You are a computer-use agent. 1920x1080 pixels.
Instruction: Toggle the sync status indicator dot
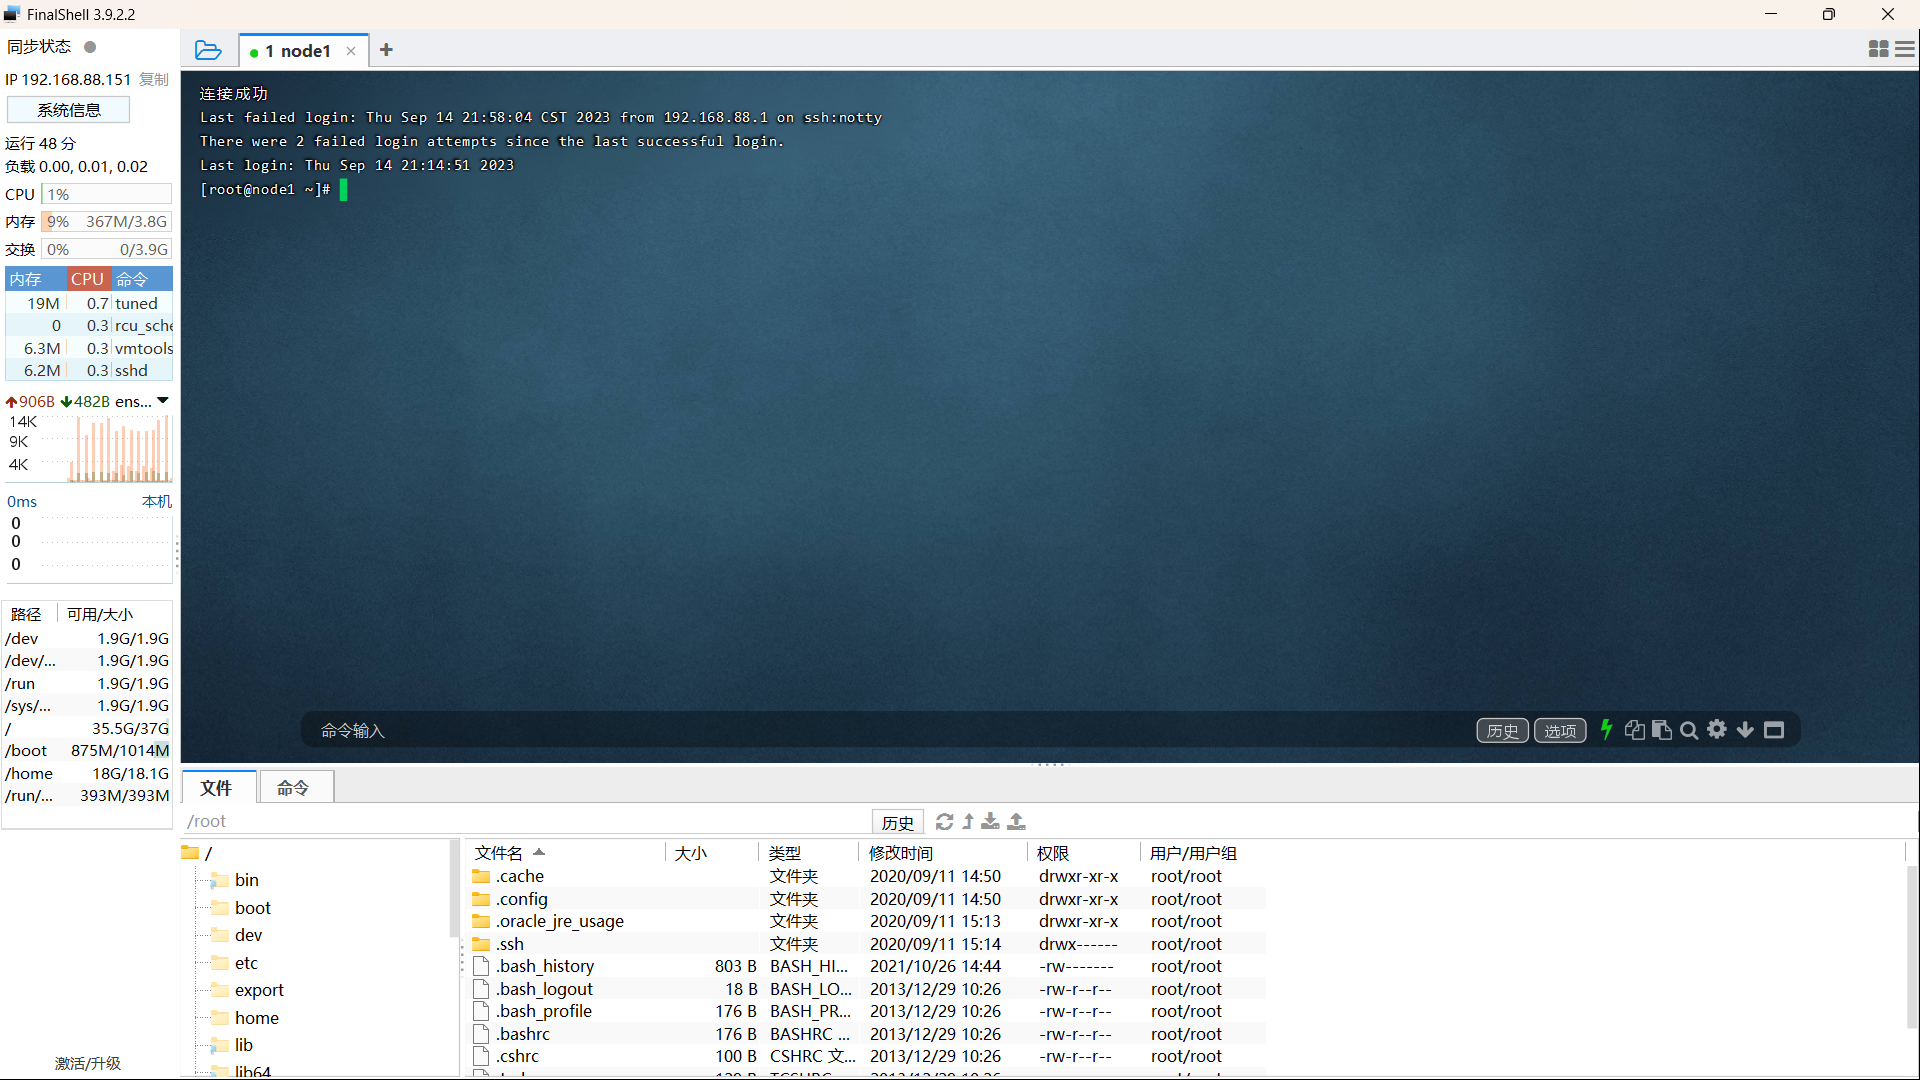tap(90, 47)
